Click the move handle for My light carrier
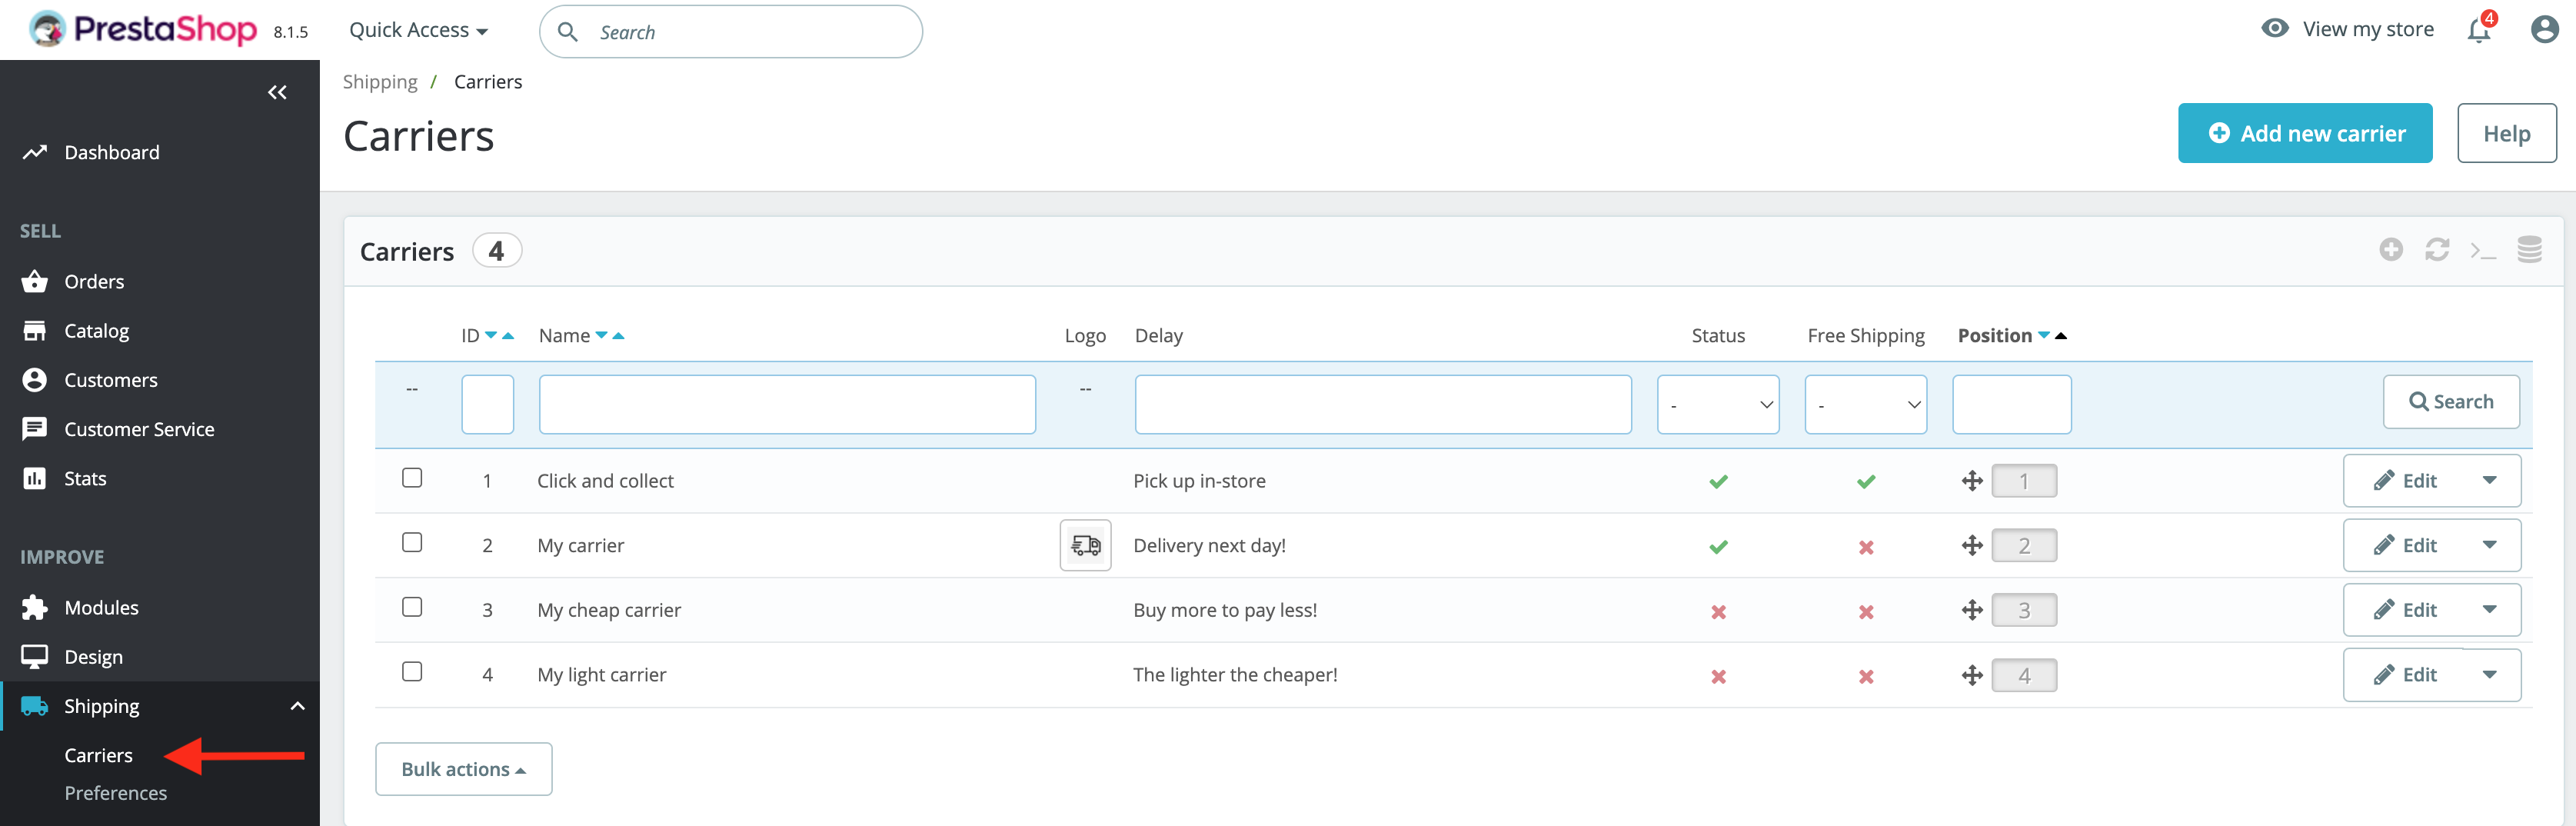 [1972, 675]
